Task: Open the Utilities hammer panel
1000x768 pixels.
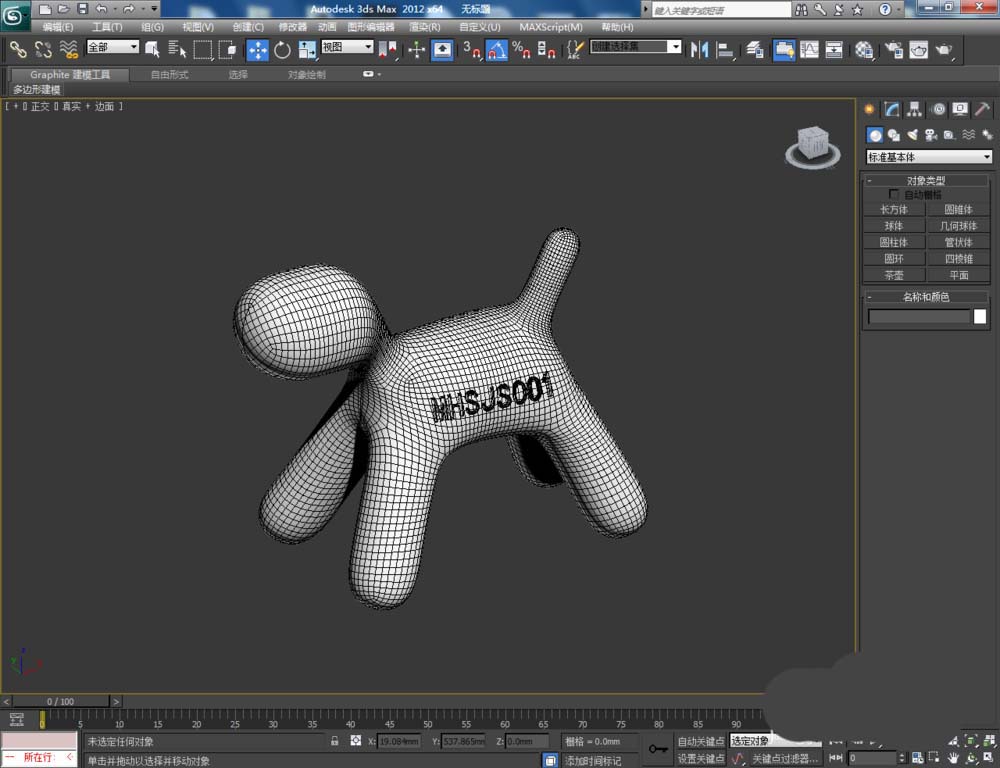Action: click(x=983, y=110)
